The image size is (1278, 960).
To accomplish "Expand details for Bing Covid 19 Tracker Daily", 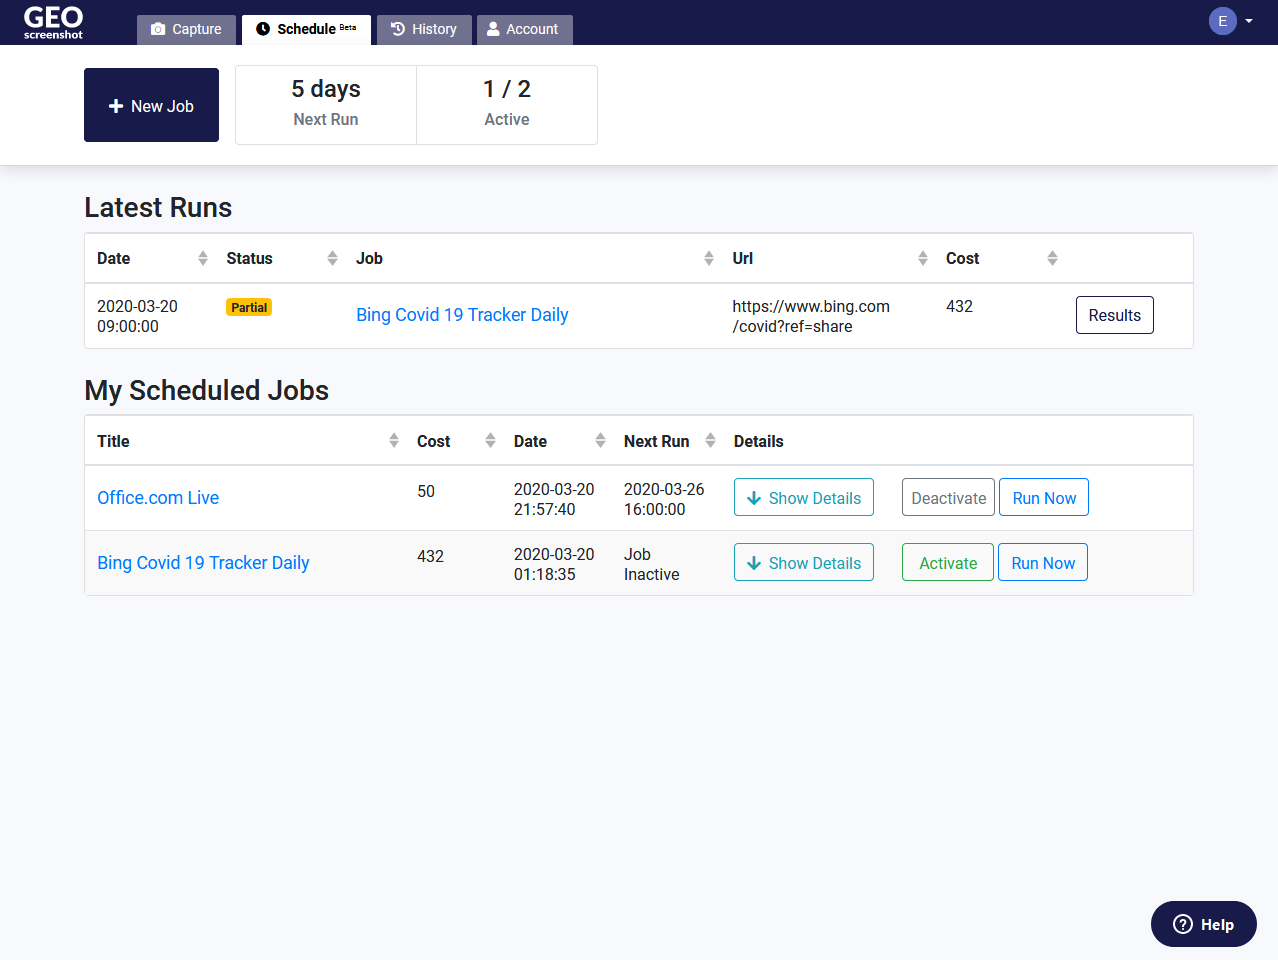I will [x=803, y=562].
